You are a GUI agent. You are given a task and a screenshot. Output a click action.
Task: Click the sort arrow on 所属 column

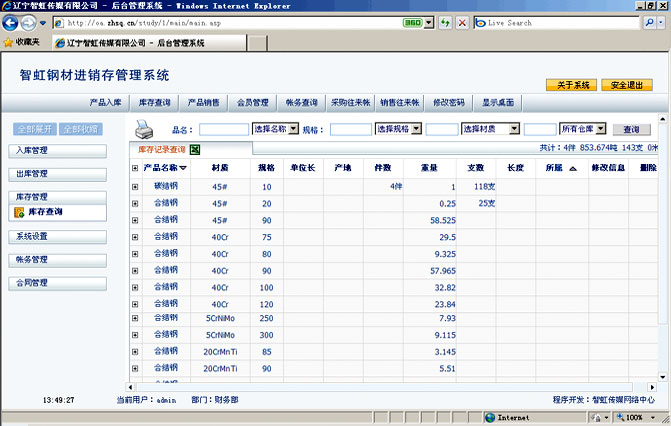coord(573,168)
